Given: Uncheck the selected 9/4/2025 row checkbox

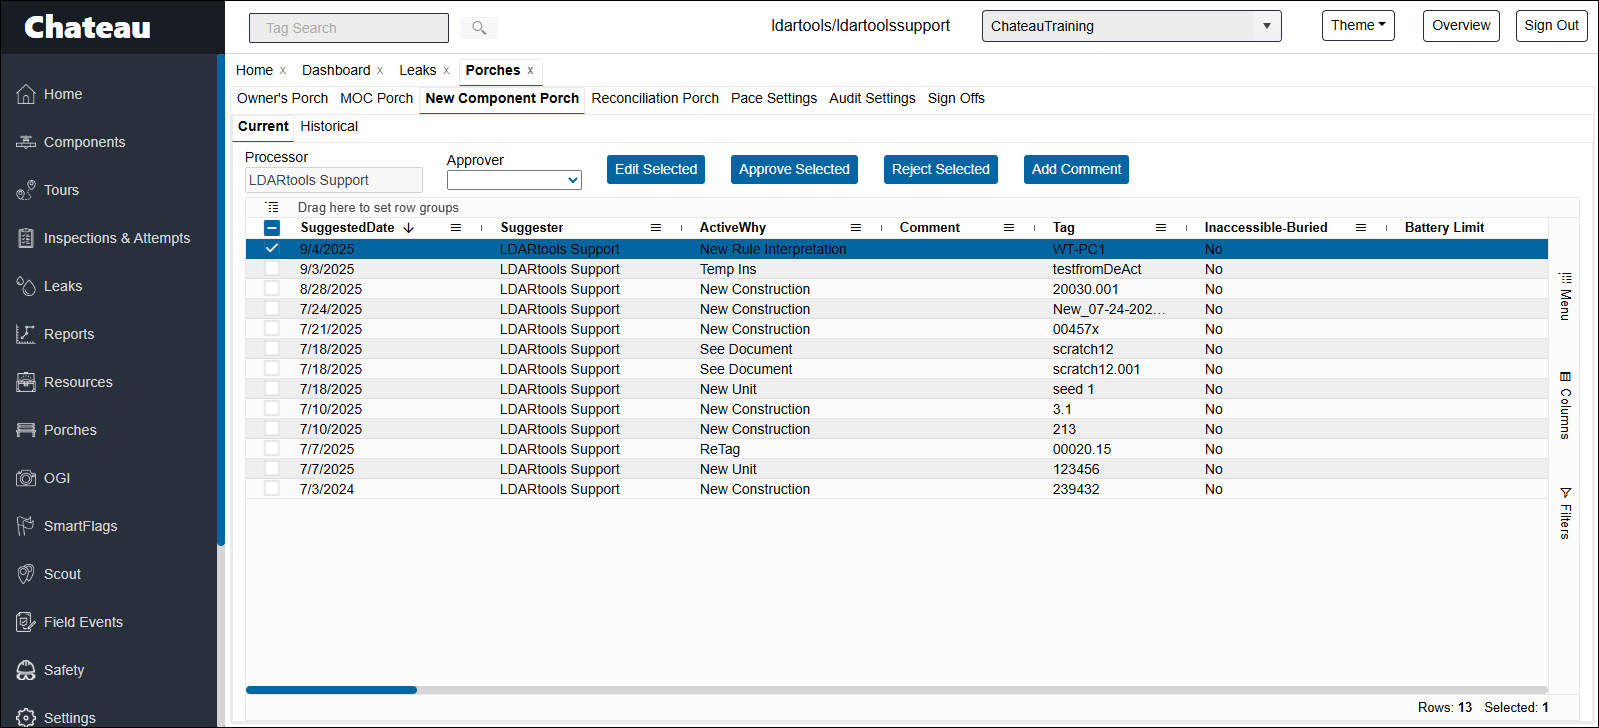Looking at the screenshot, I should pyautogui.click(x=272, y=248).
